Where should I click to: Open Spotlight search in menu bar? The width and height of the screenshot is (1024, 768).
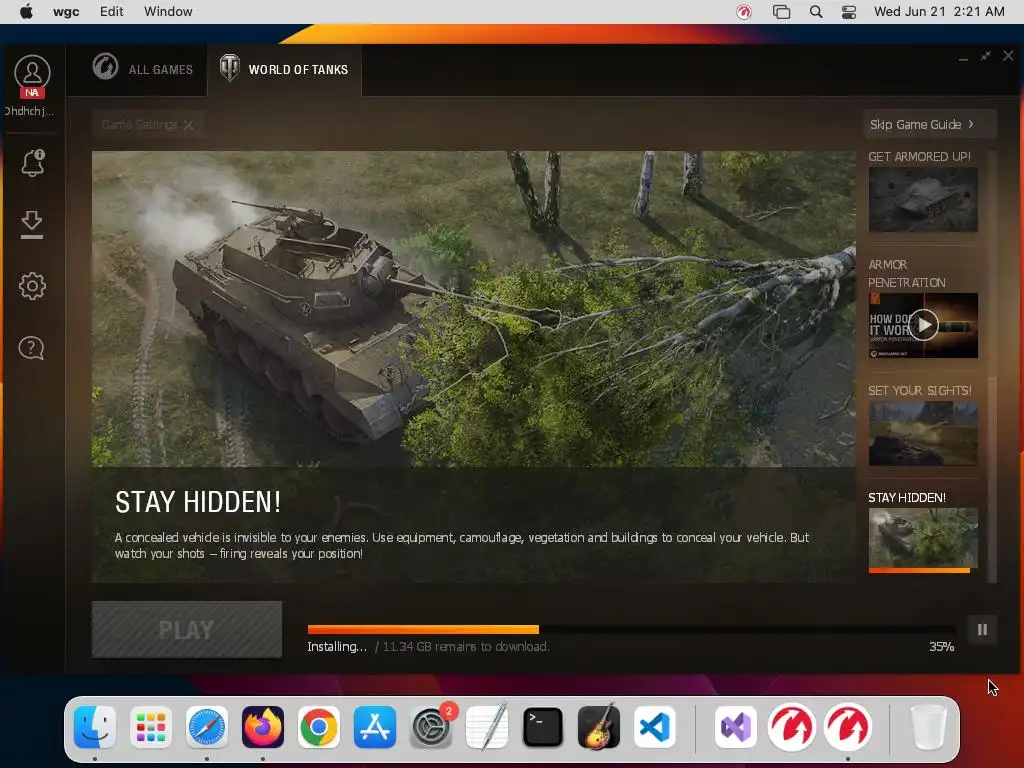tap(816, 12)
